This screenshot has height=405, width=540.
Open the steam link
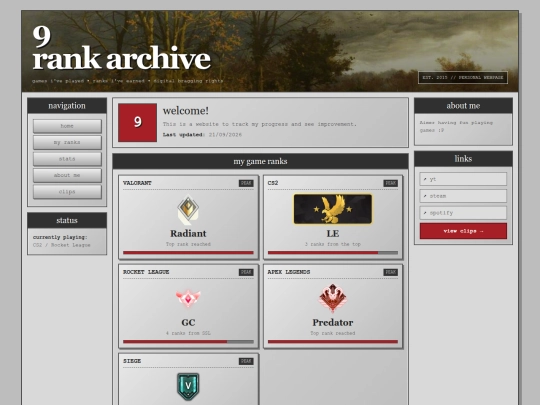pyautogui.click(x=463, y=196)
